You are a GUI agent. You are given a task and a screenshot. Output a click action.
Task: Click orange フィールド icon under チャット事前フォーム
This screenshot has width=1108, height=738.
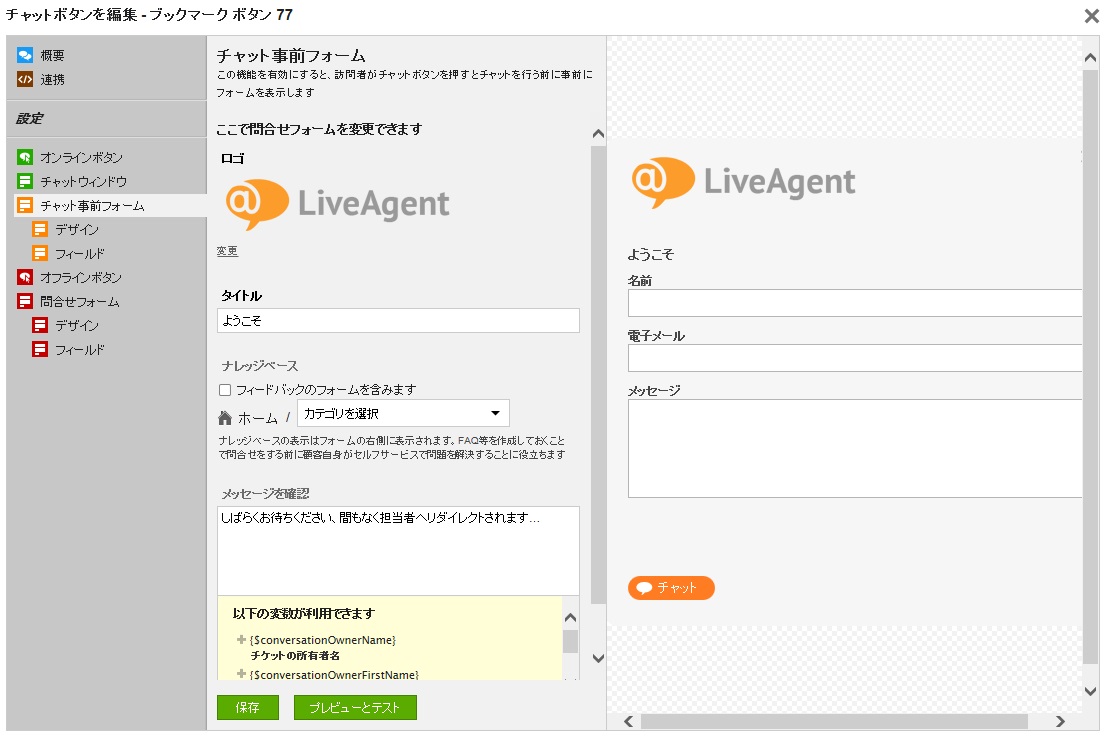(x=40, y=253)
